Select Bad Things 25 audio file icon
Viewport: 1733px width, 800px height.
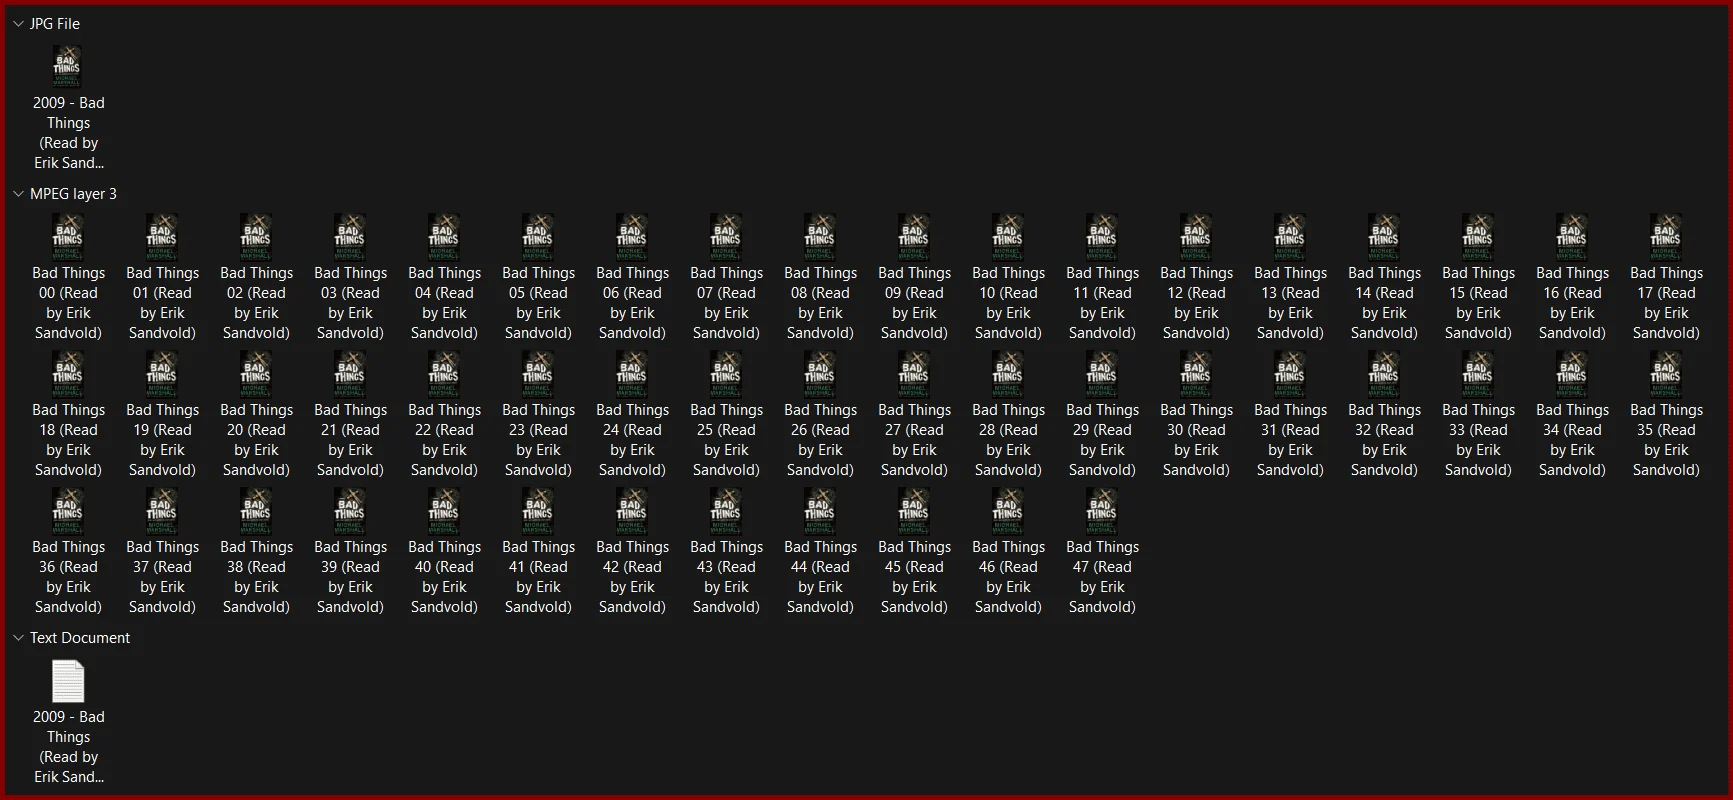pos(726,374)
